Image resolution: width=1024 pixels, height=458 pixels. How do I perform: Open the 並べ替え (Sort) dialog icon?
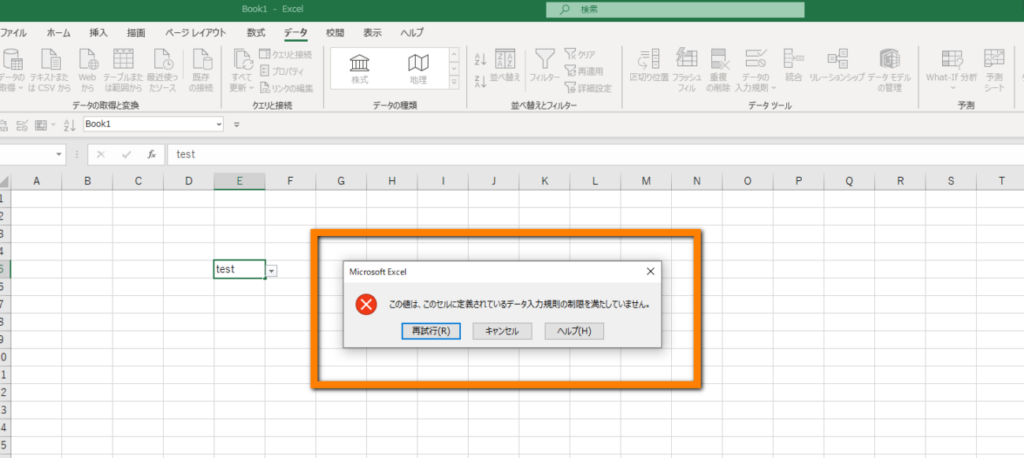point(504,65)
